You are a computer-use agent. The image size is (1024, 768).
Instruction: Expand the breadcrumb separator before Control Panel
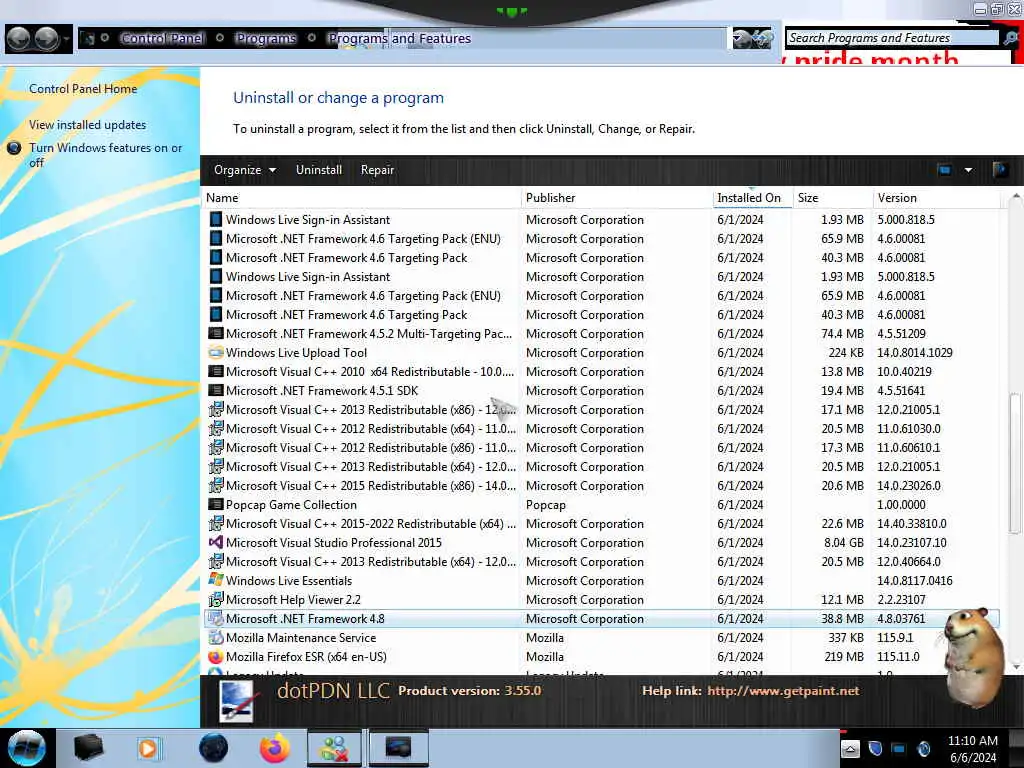tap(104, 38)
